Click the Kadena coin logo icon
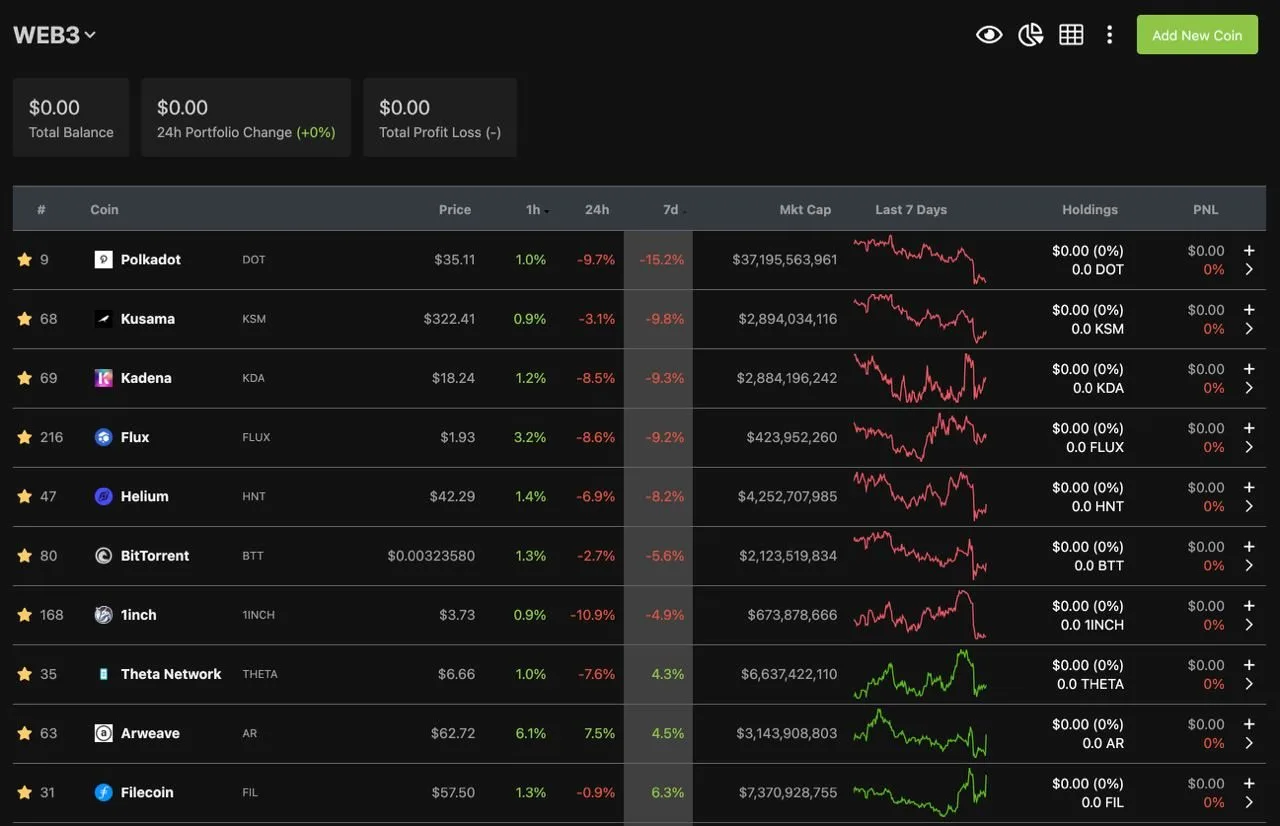Viewport: 1280px width, 826px height. coord(103,378)
